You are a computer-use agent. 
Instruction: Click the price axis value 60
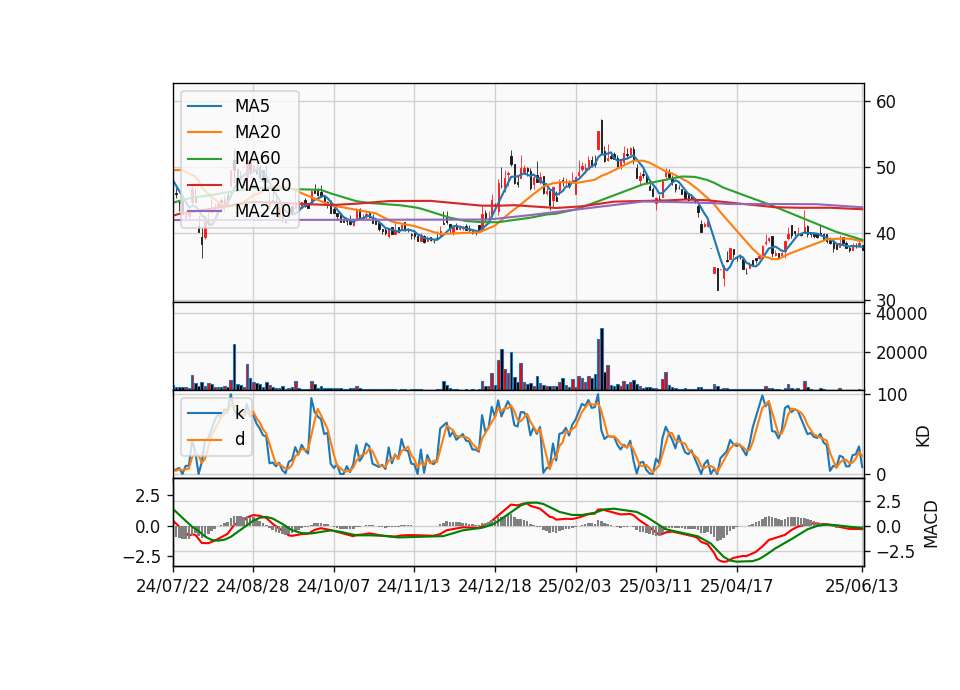(886, 102)
